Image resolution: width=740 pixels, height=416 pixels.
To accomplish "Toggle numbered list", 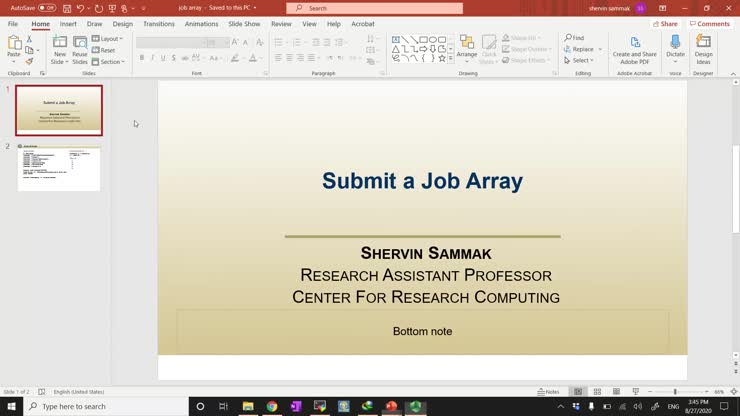I will (296, 42).
